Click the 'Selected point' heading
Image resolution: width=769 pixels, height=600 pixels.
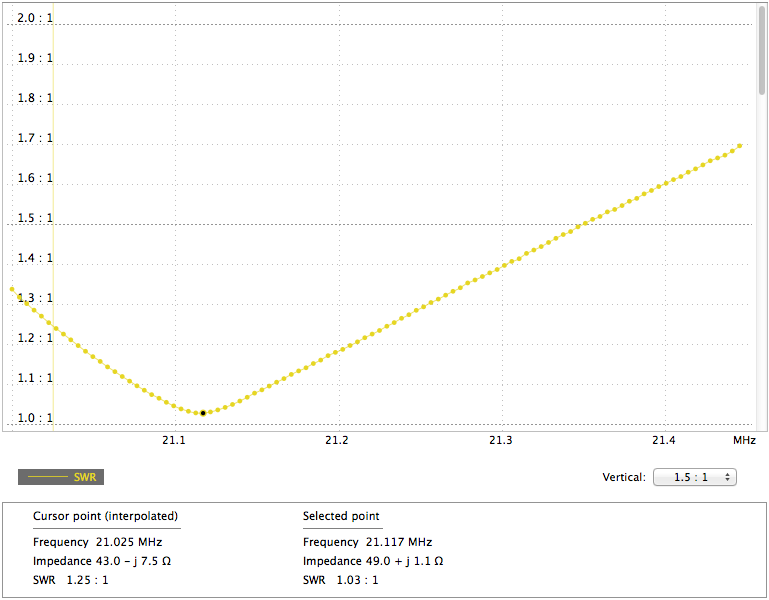(x=341, y=516)
